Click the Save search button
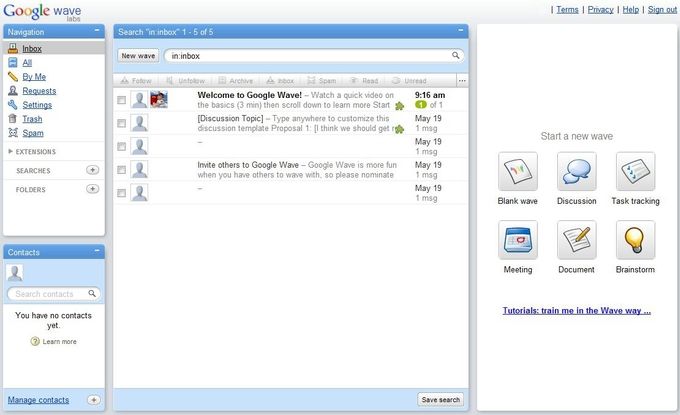Image resolution: width=680 pixels, height=415 pixels. pos(441,399)
